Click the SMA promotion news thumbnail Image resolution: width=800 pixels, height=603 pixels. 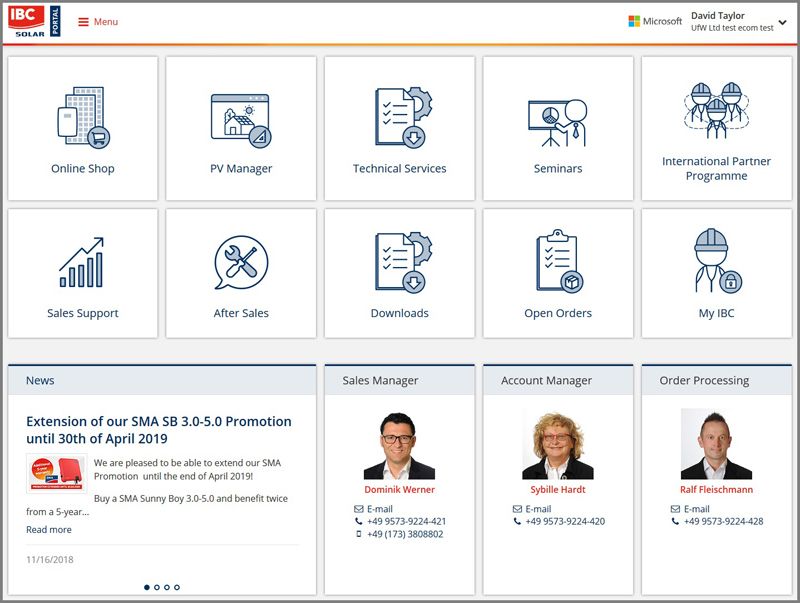[57, 473]
